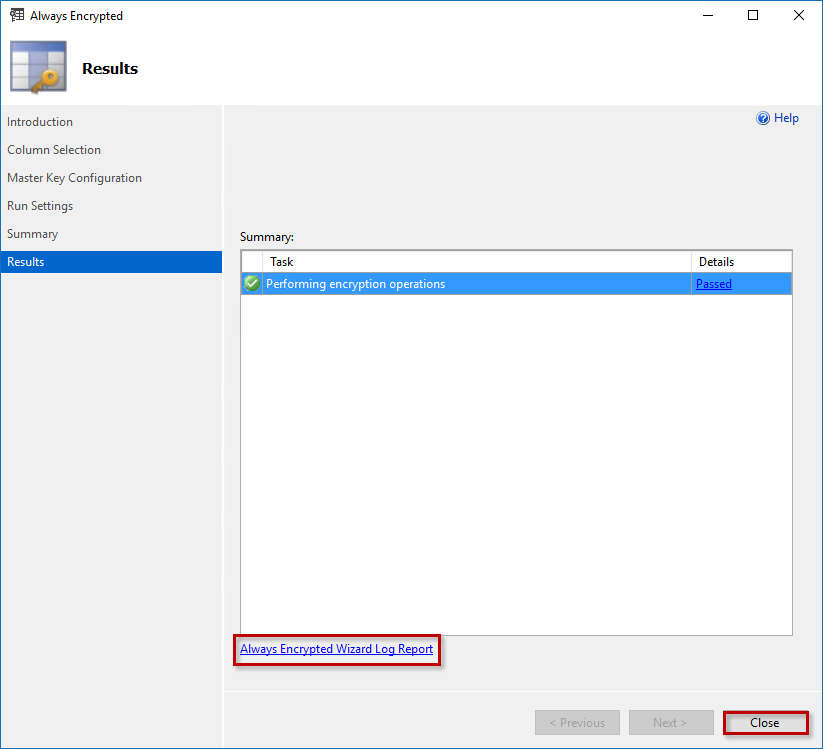Viewport: 823px width, 749px height.
Task: Select the Summary step in sidebar
Action: point(33,234)
